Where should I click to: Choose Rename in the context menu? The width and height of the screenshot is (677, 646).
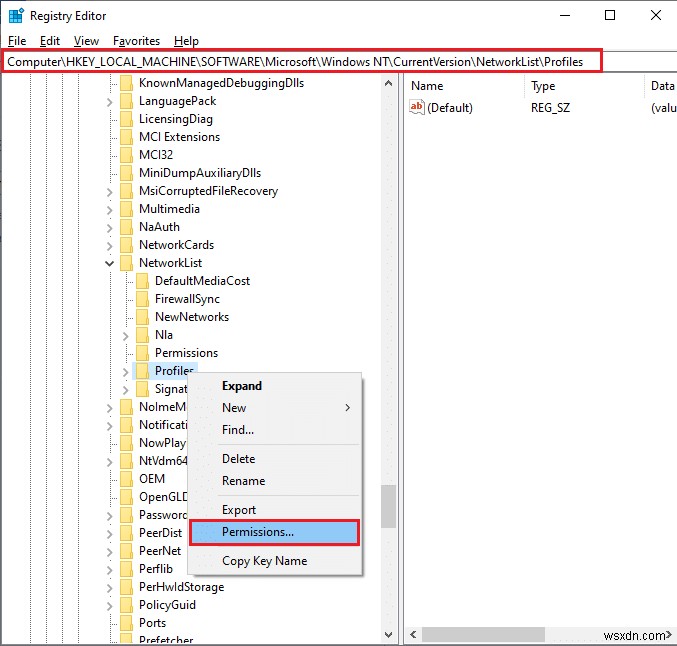(275, 481)
